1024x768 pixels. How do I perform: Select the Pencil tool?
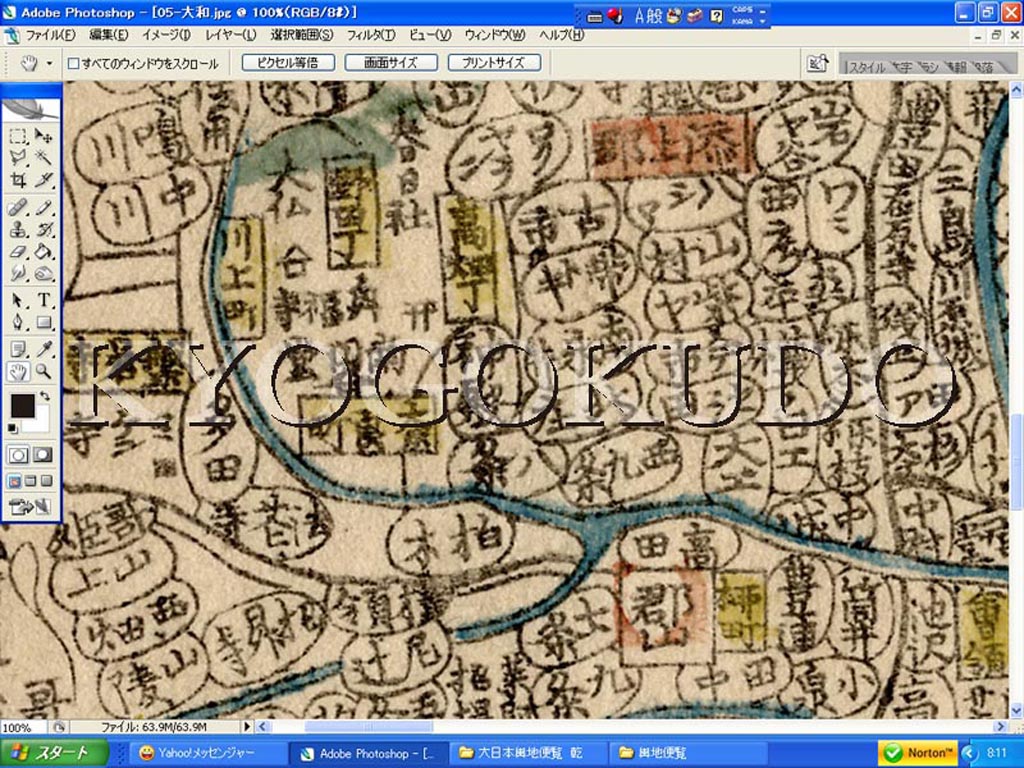click(x=43, y=208)
